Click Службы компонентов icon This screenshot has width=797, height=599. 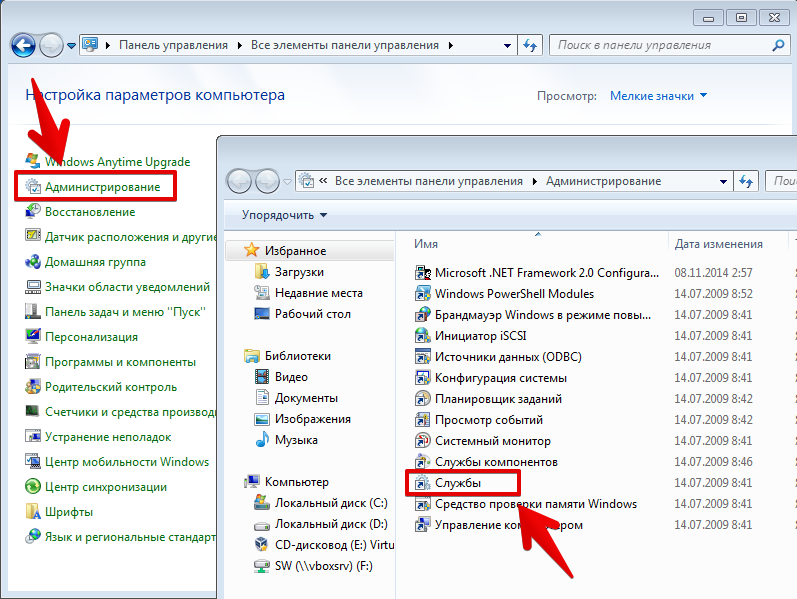[x=423, y=462]
